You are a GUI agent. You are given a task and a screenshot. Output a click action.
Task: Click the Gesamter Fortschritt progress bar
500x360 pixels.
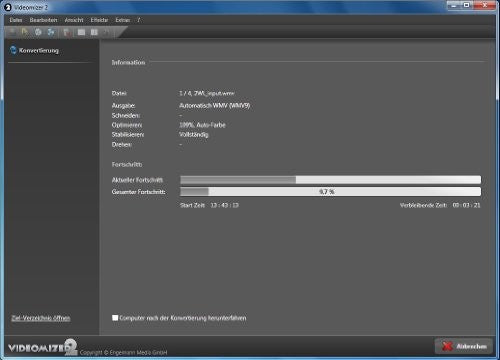point(330,192)
